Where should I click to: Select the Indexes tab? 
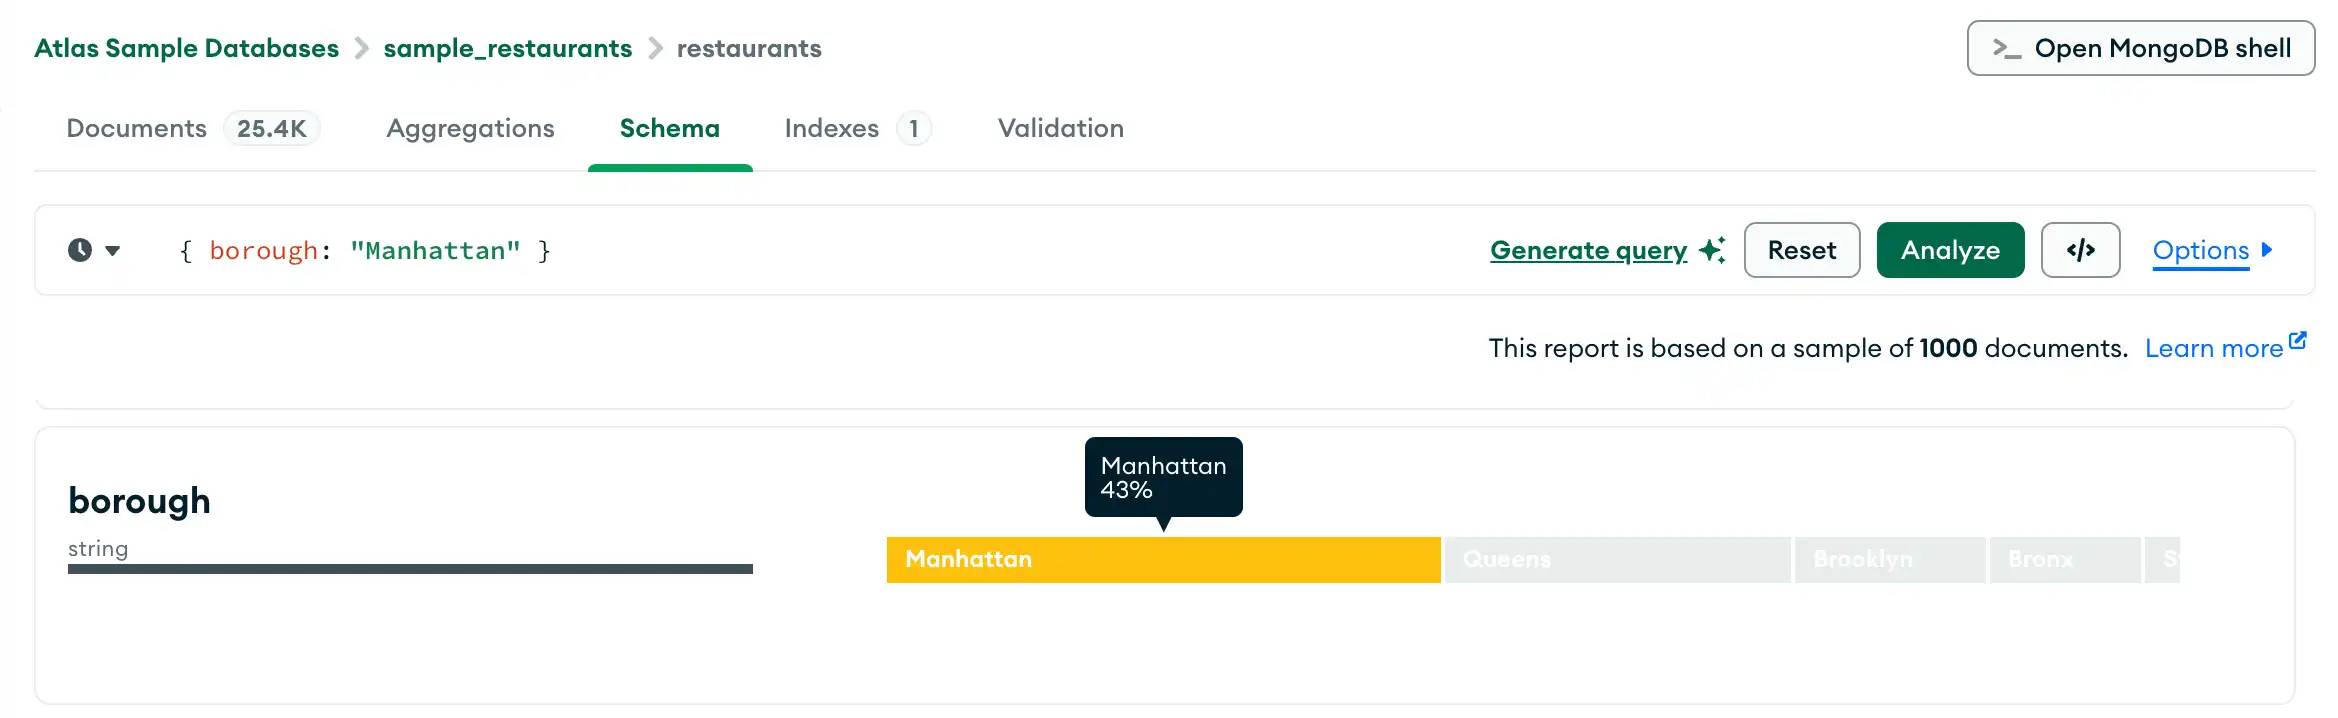832,129
